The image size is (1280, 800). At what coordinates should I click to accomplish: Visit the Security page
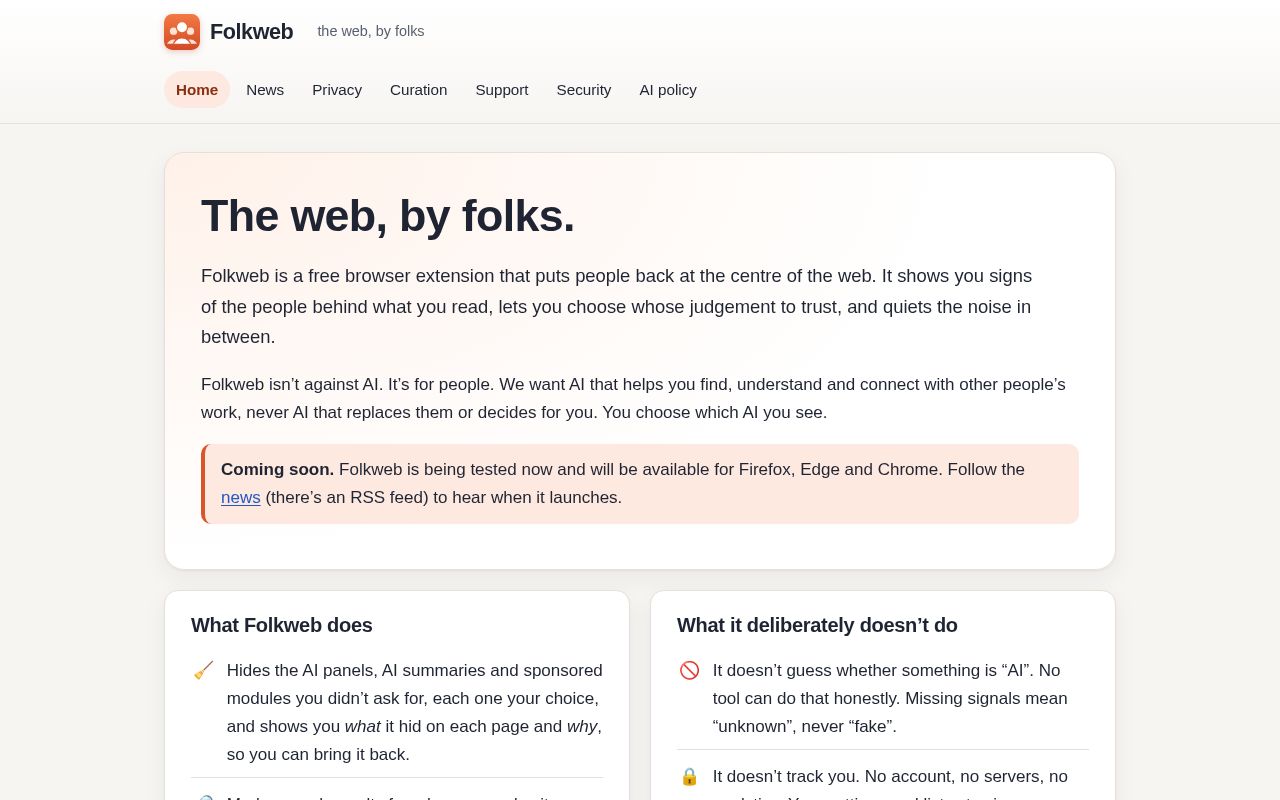coord(584,89)
